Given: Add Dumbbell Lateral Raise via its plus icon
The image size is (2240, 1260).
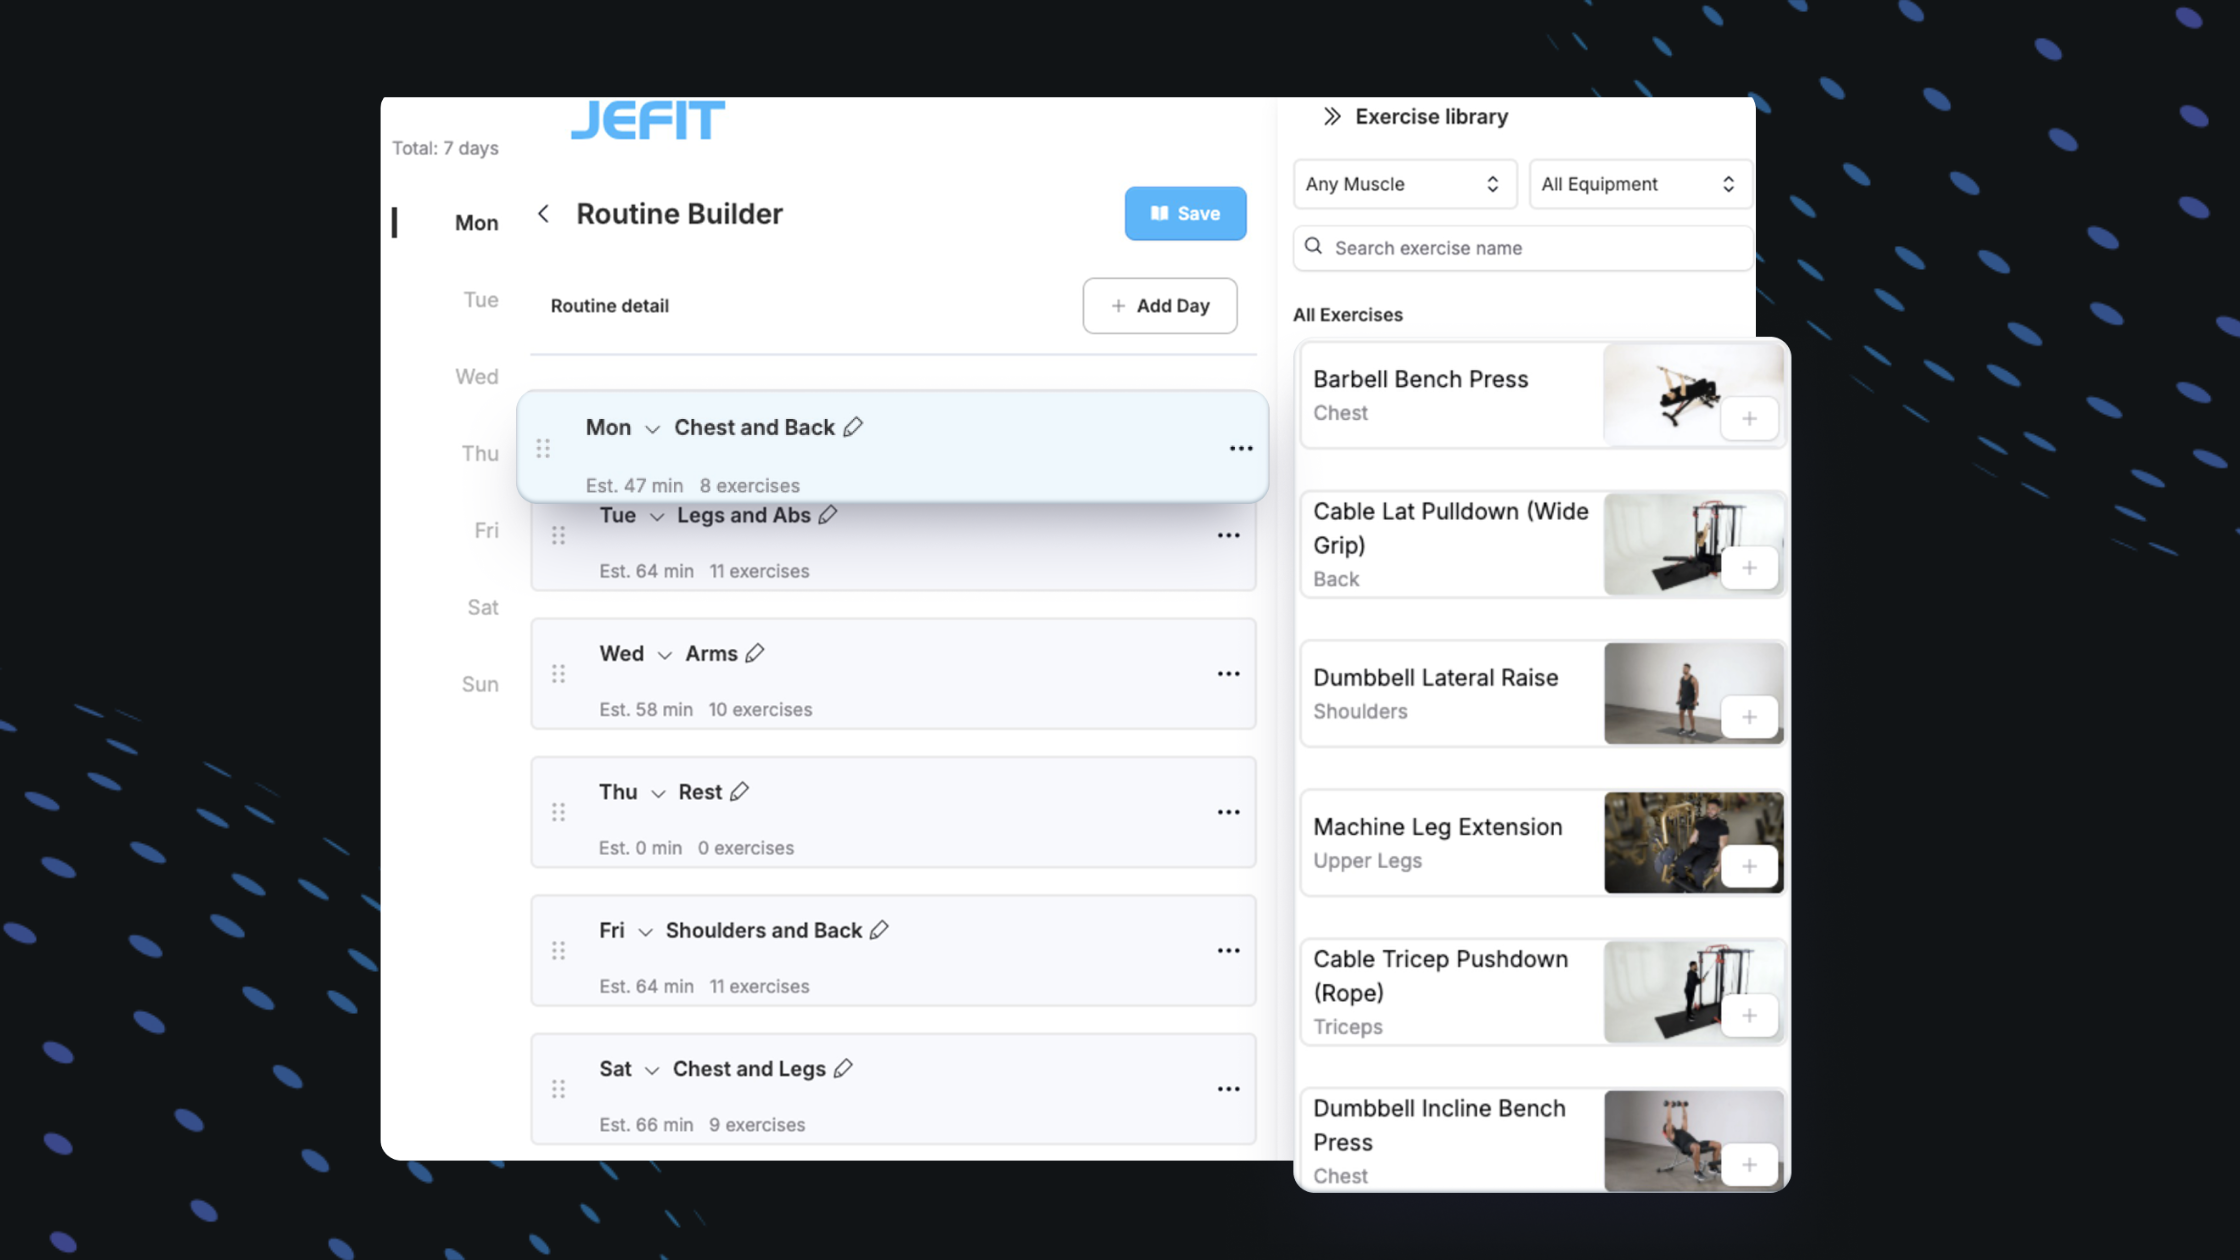Looking at the screenshot, I should click(1749, 716).
